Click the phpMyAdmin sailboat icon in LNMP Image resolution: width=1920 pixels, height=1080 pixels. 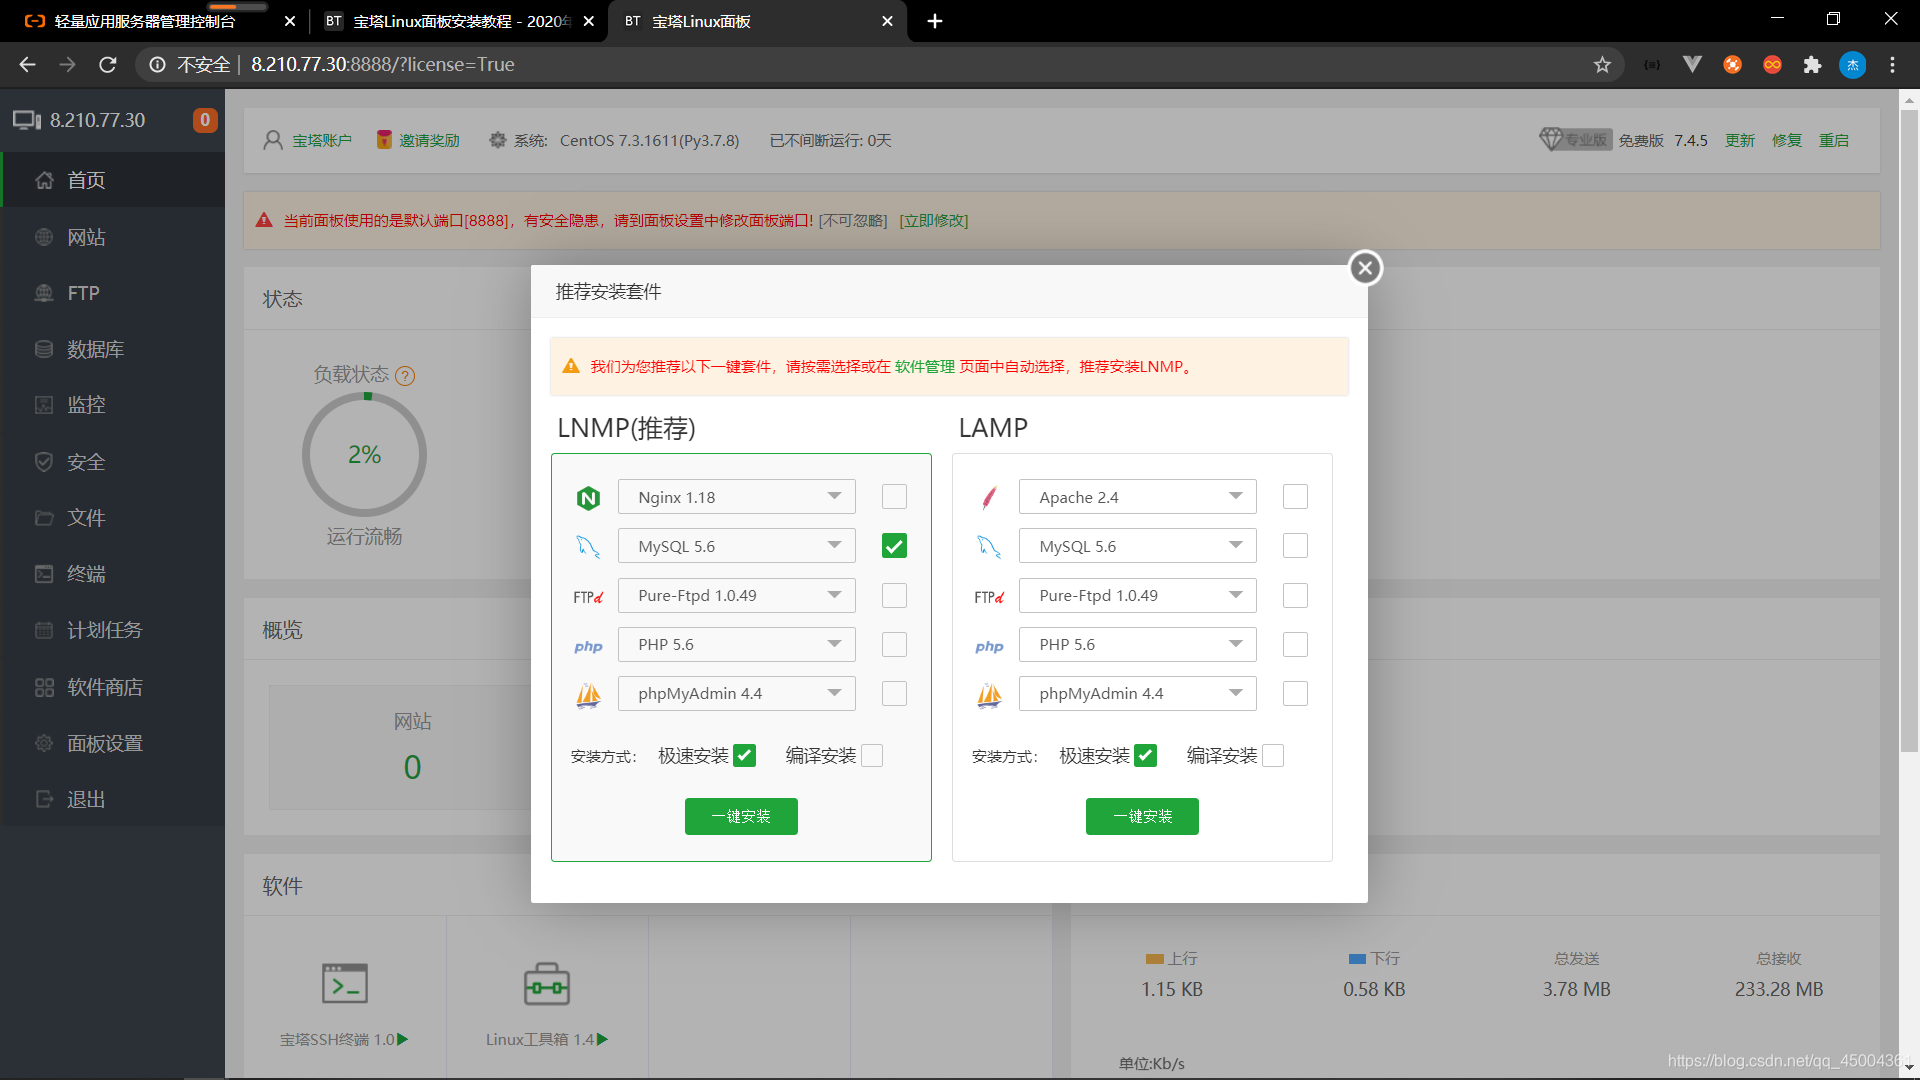click(588, 694)
